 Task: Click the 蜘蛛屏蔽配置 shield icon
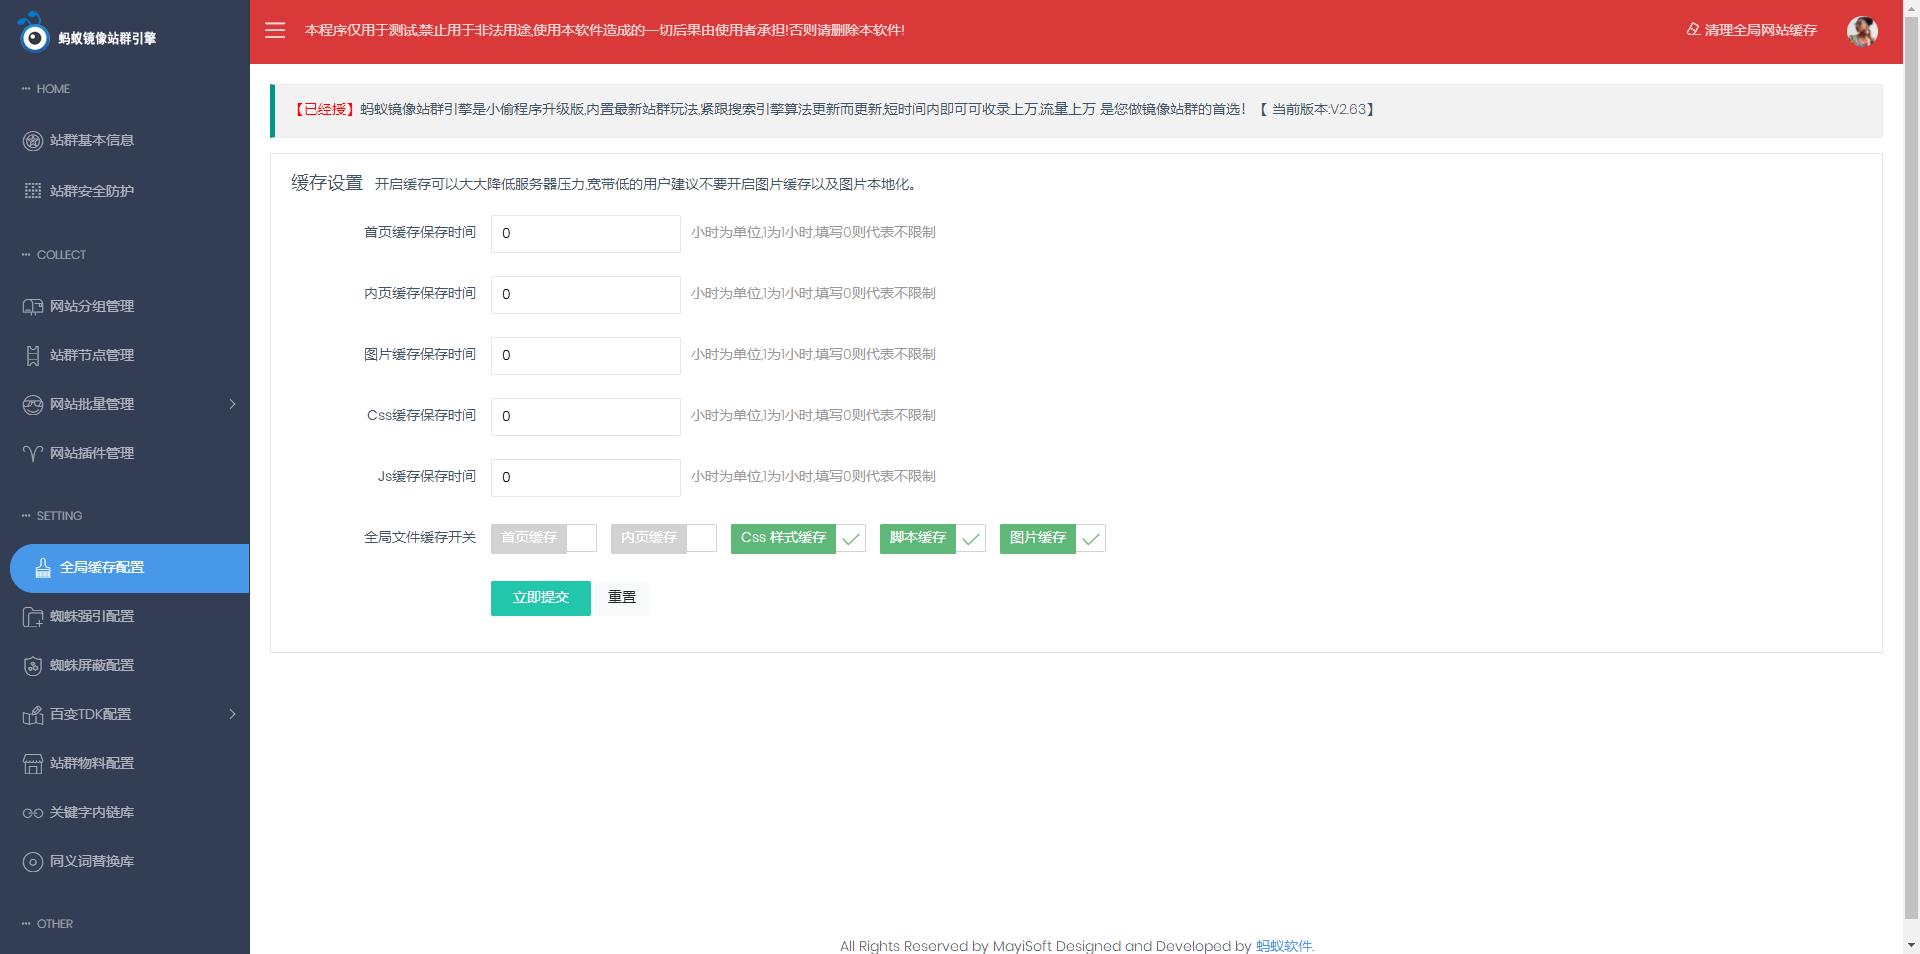(x=33, y=666)
